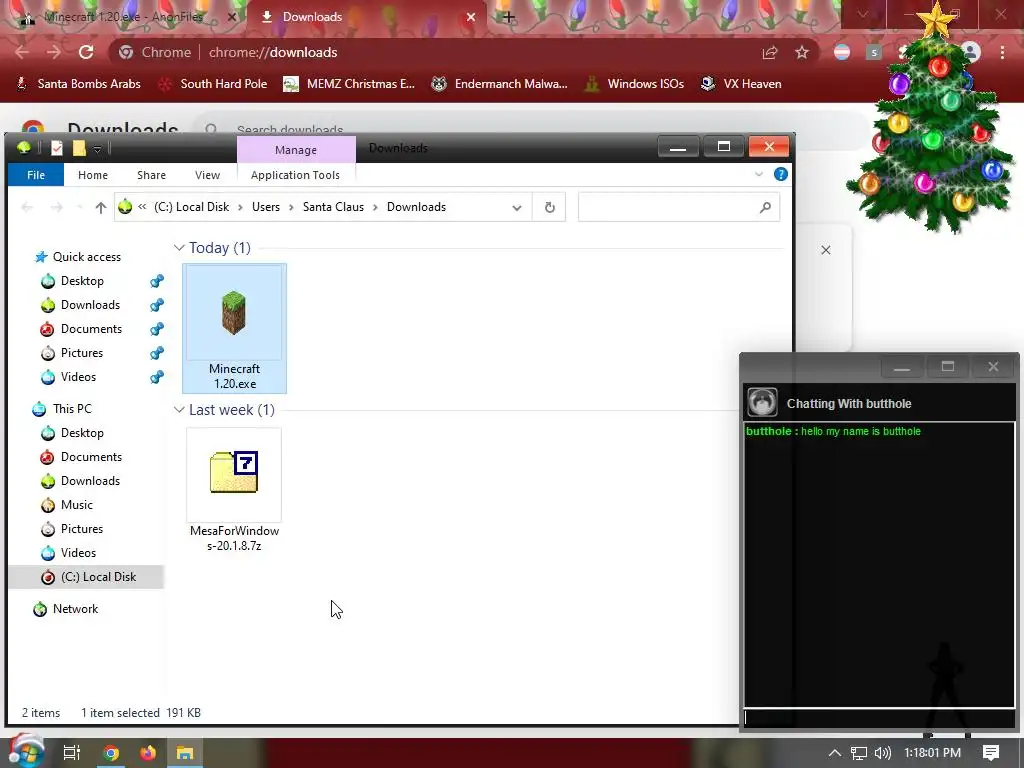
Task: Open Explorer help icon
Action: [780, 174]
